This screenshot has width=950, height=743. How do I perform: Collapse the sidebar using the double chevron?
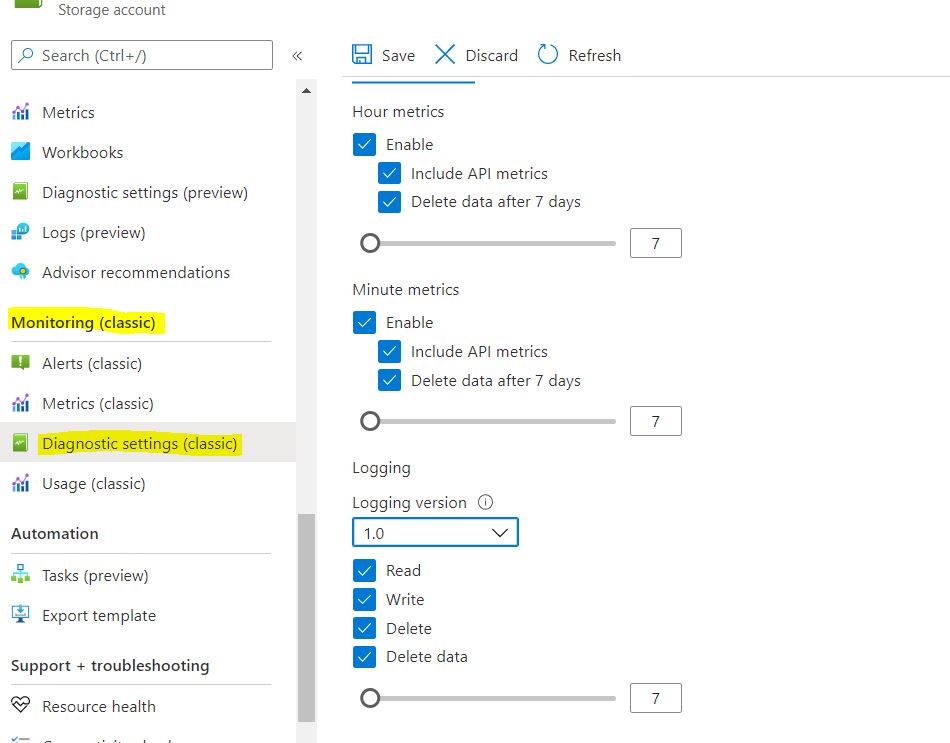[x=297, y=55]
